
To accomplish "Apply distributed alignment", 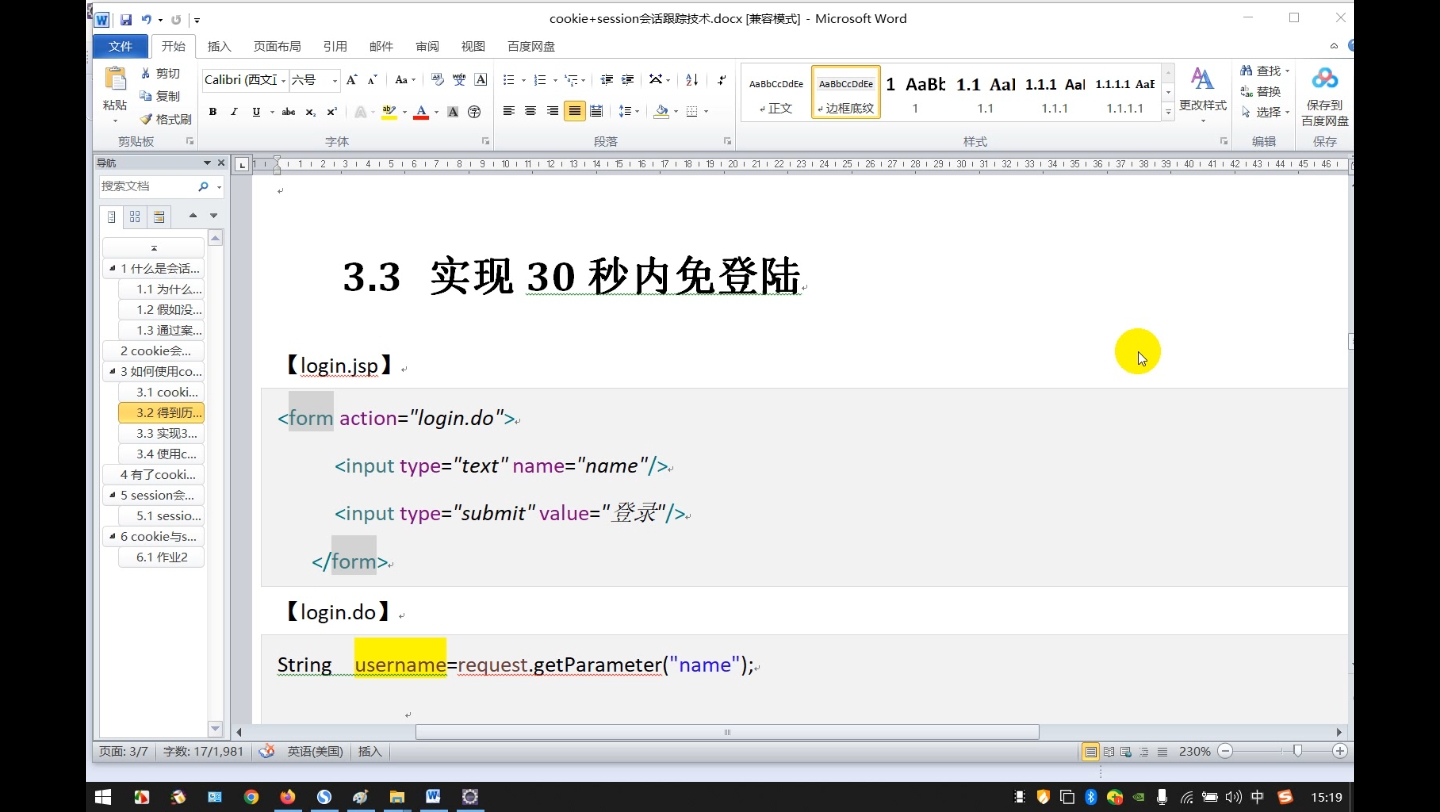I will pyautogui.click(x=596, y=111).
